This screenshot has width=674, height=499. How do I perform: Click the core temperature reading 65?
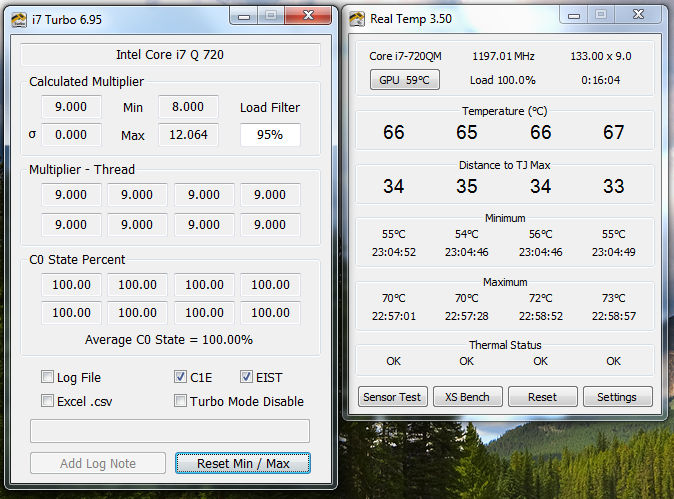pyautogui.click(x=467, y=132)
